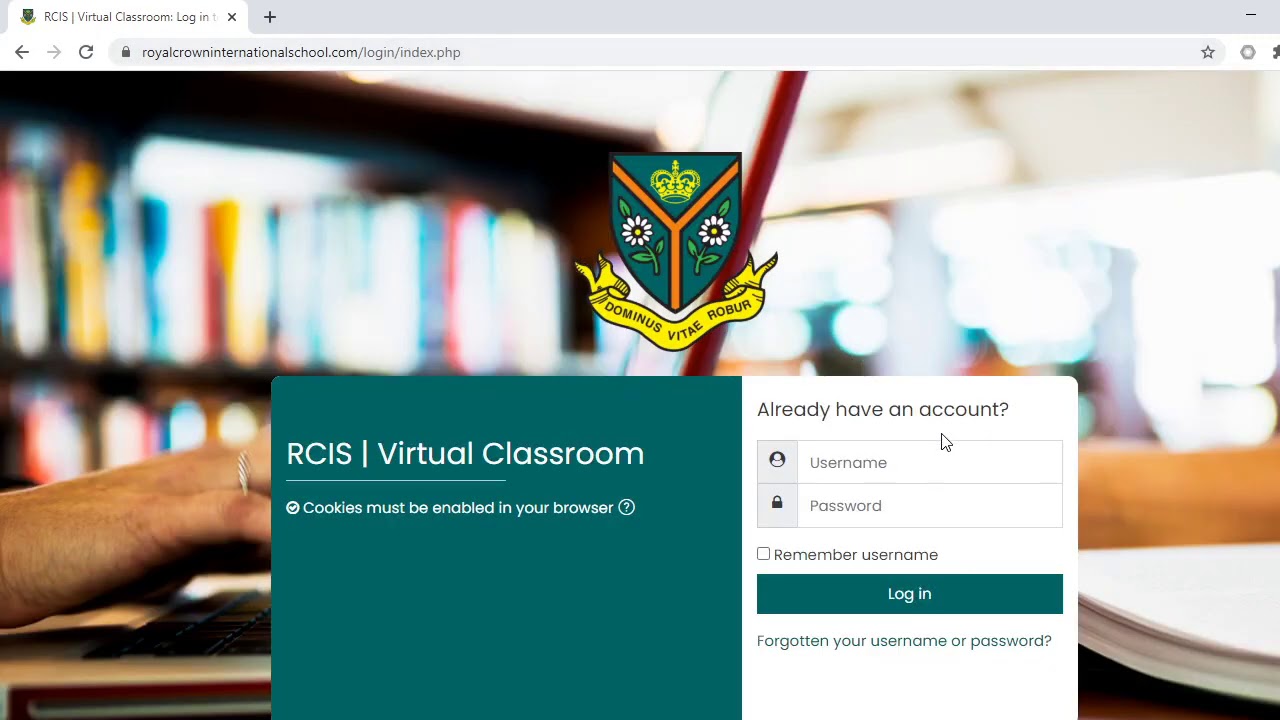Minimize the browser window
Image resolution: width=1280 pixels, height=720 pixels.
[1251, 15]
